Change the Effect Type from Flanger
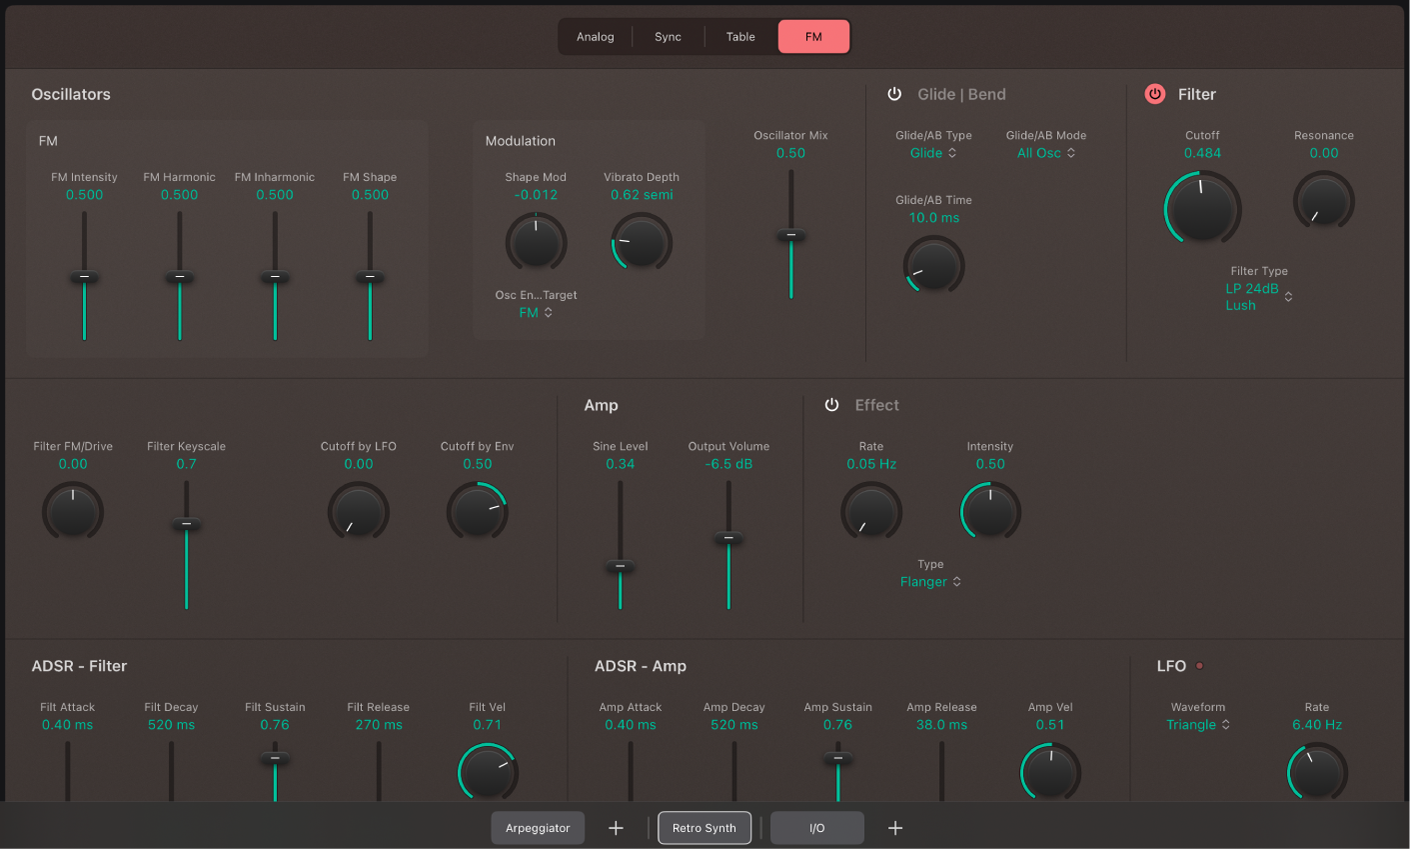1412x850 pixels. click(931, 581)
